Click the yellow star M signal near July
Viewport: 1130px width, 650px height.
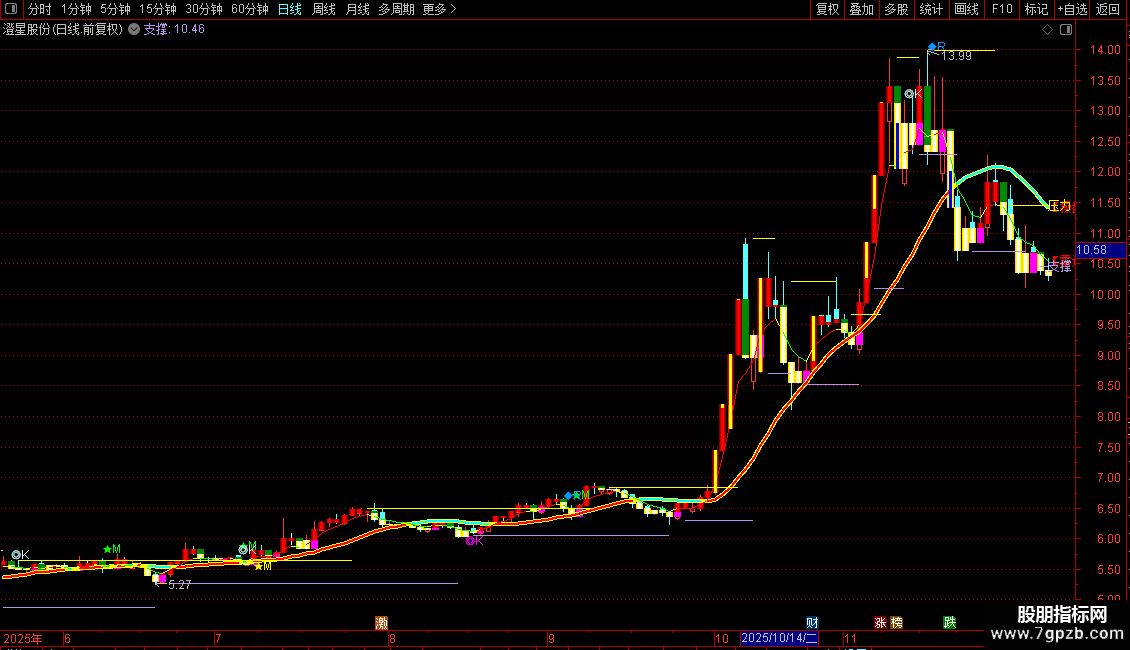coord(263,566)
